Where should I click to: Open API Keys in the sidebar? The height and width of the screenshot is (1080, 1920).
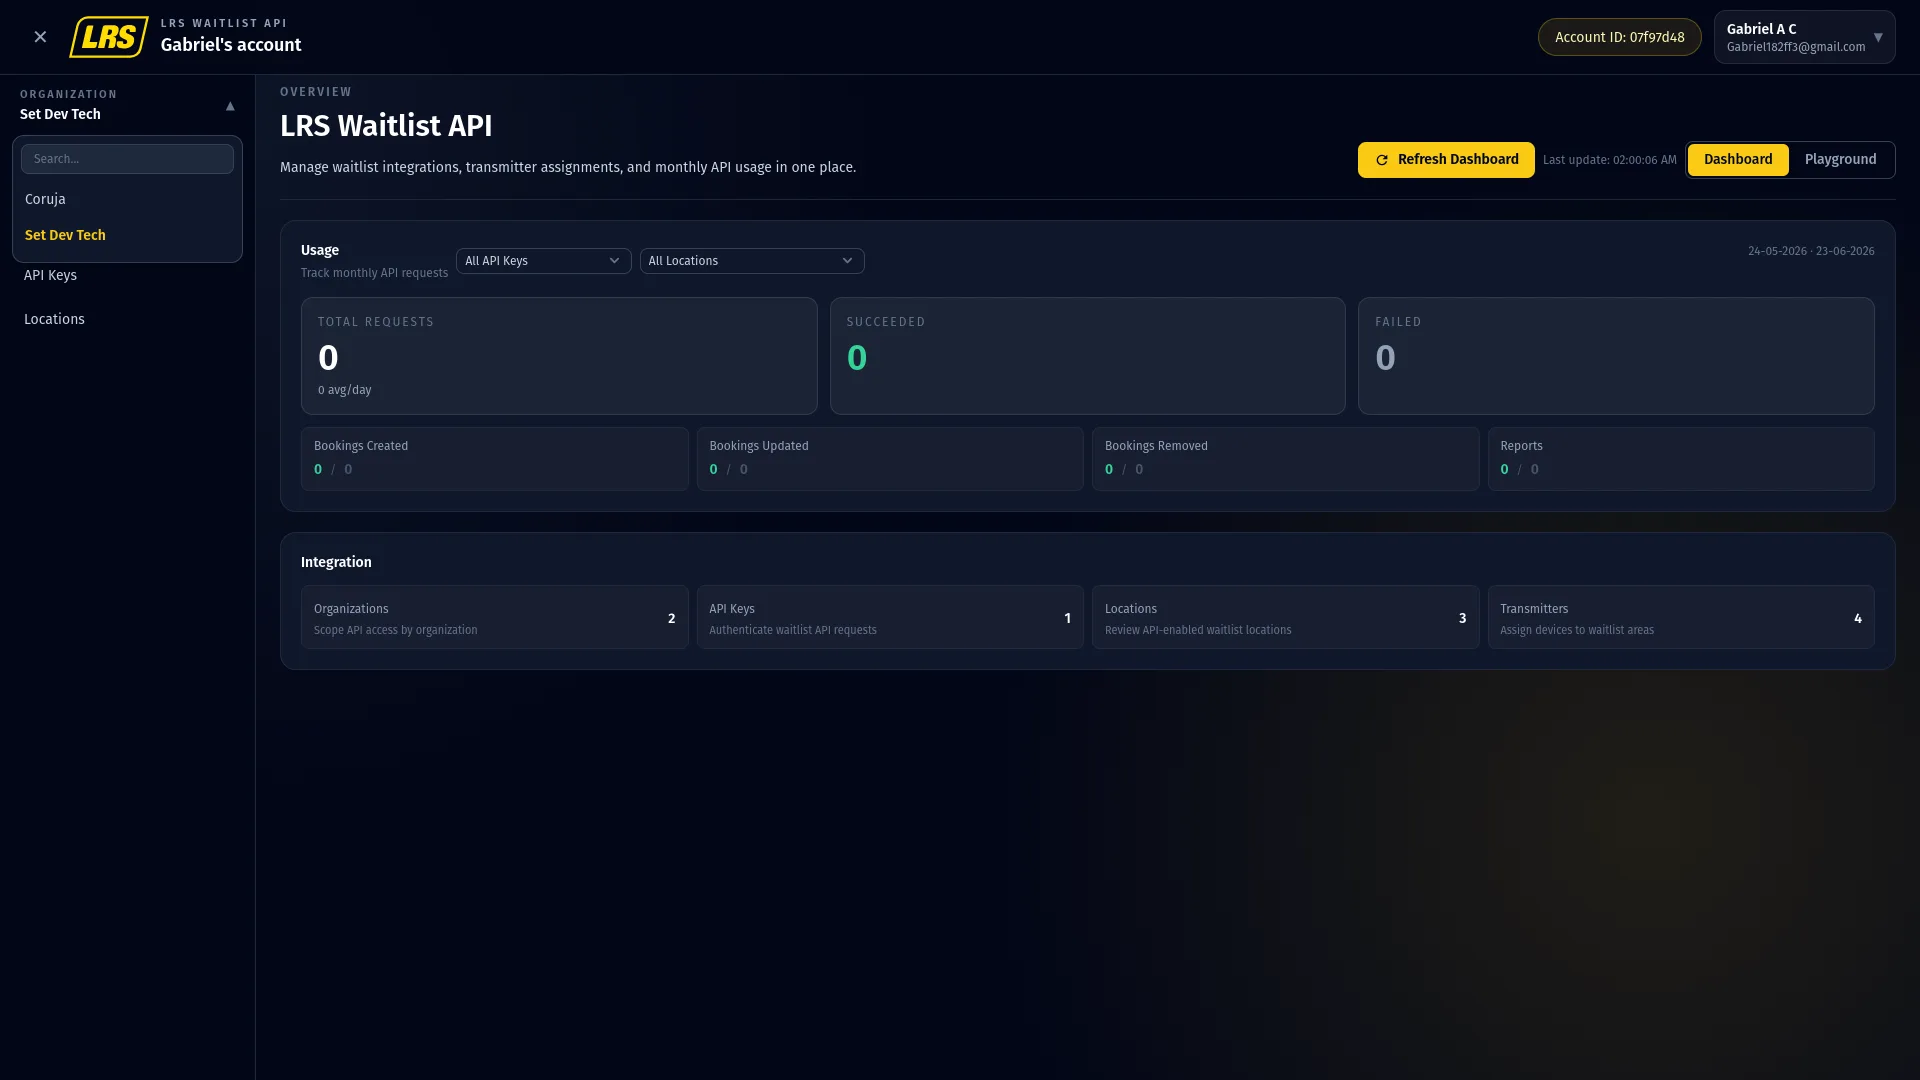click(50, 275)
